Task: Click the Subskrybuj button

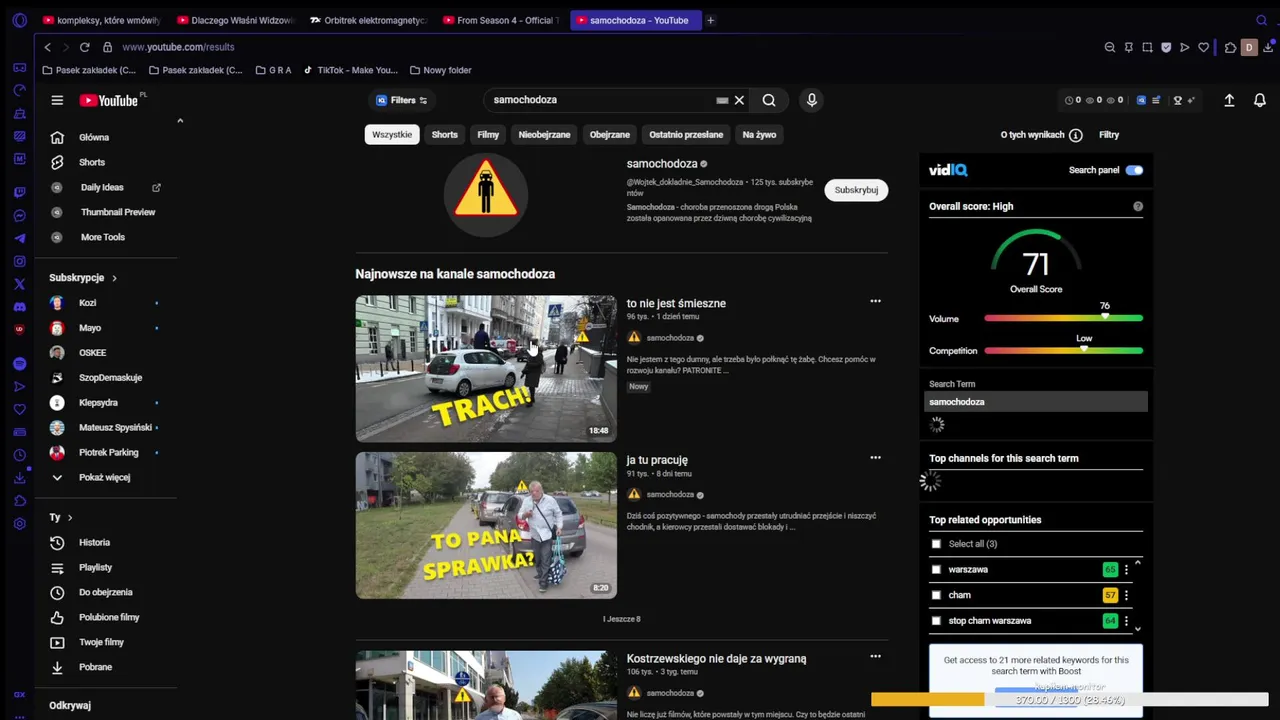Action: coord(856,190)
